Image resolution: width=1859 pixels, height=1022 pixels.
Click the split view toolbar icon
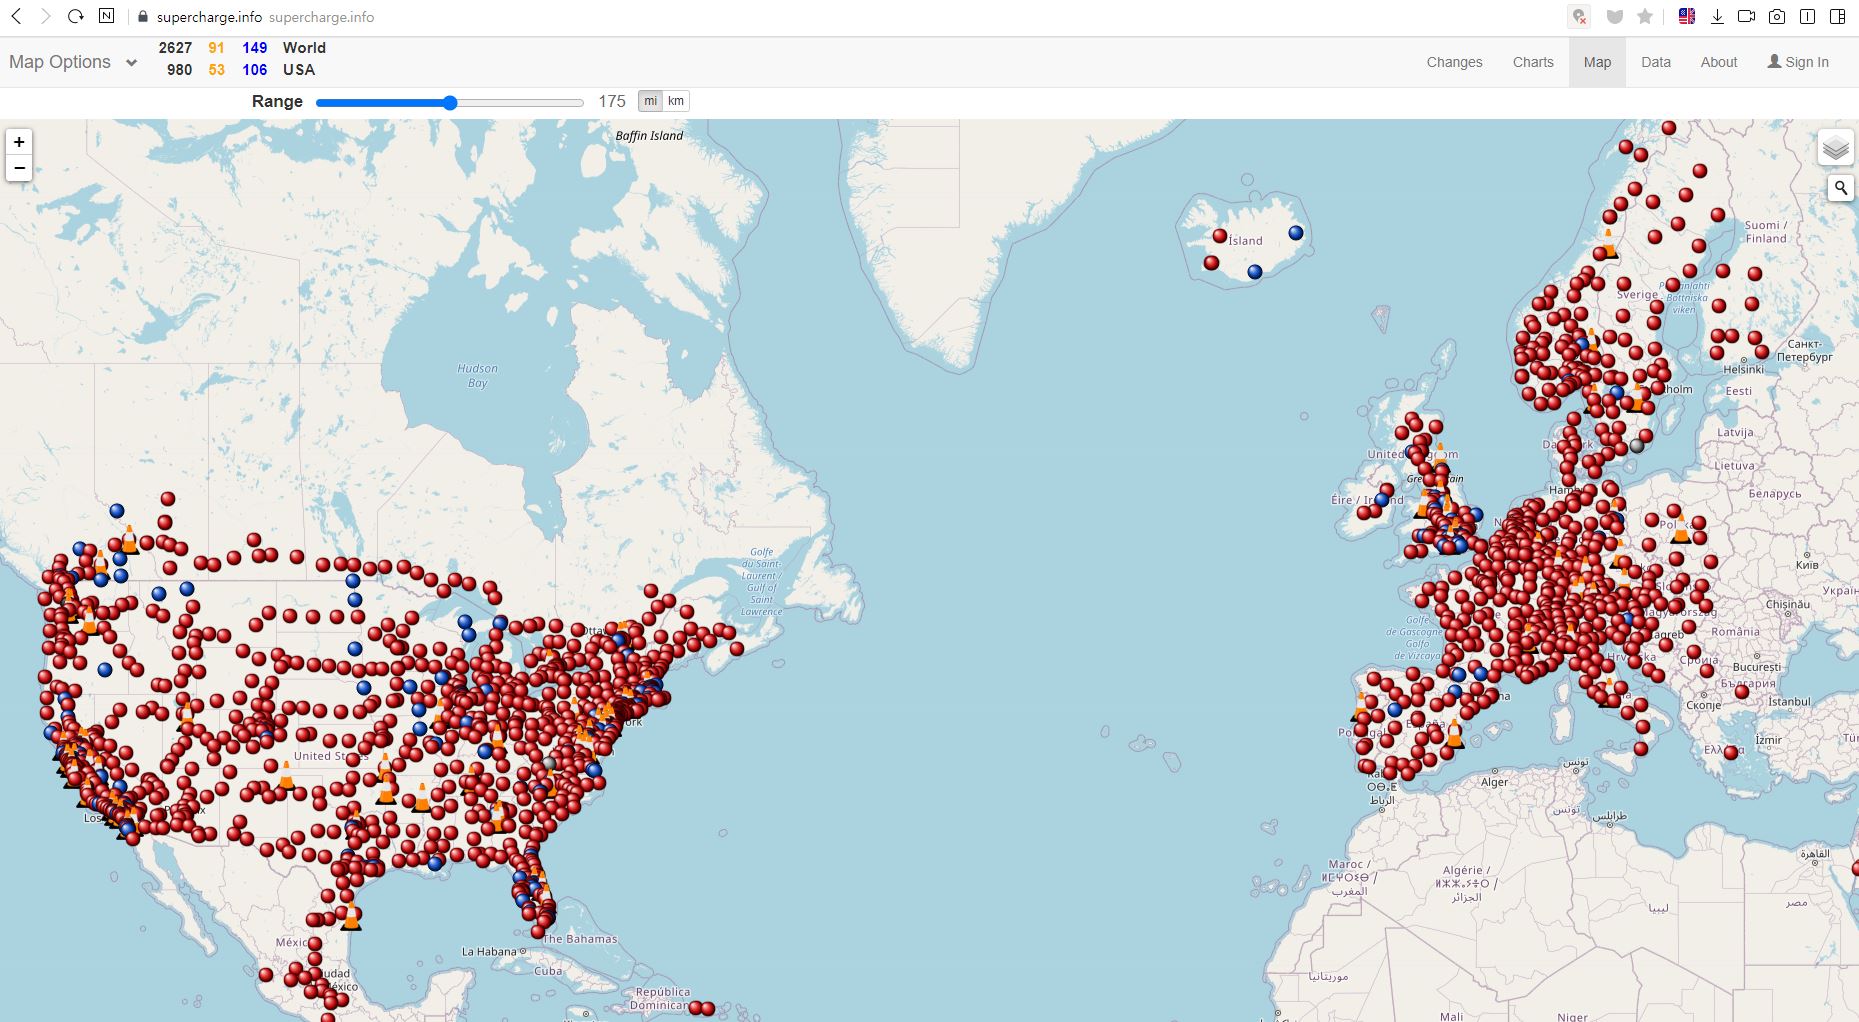(x=1807, y=17)
